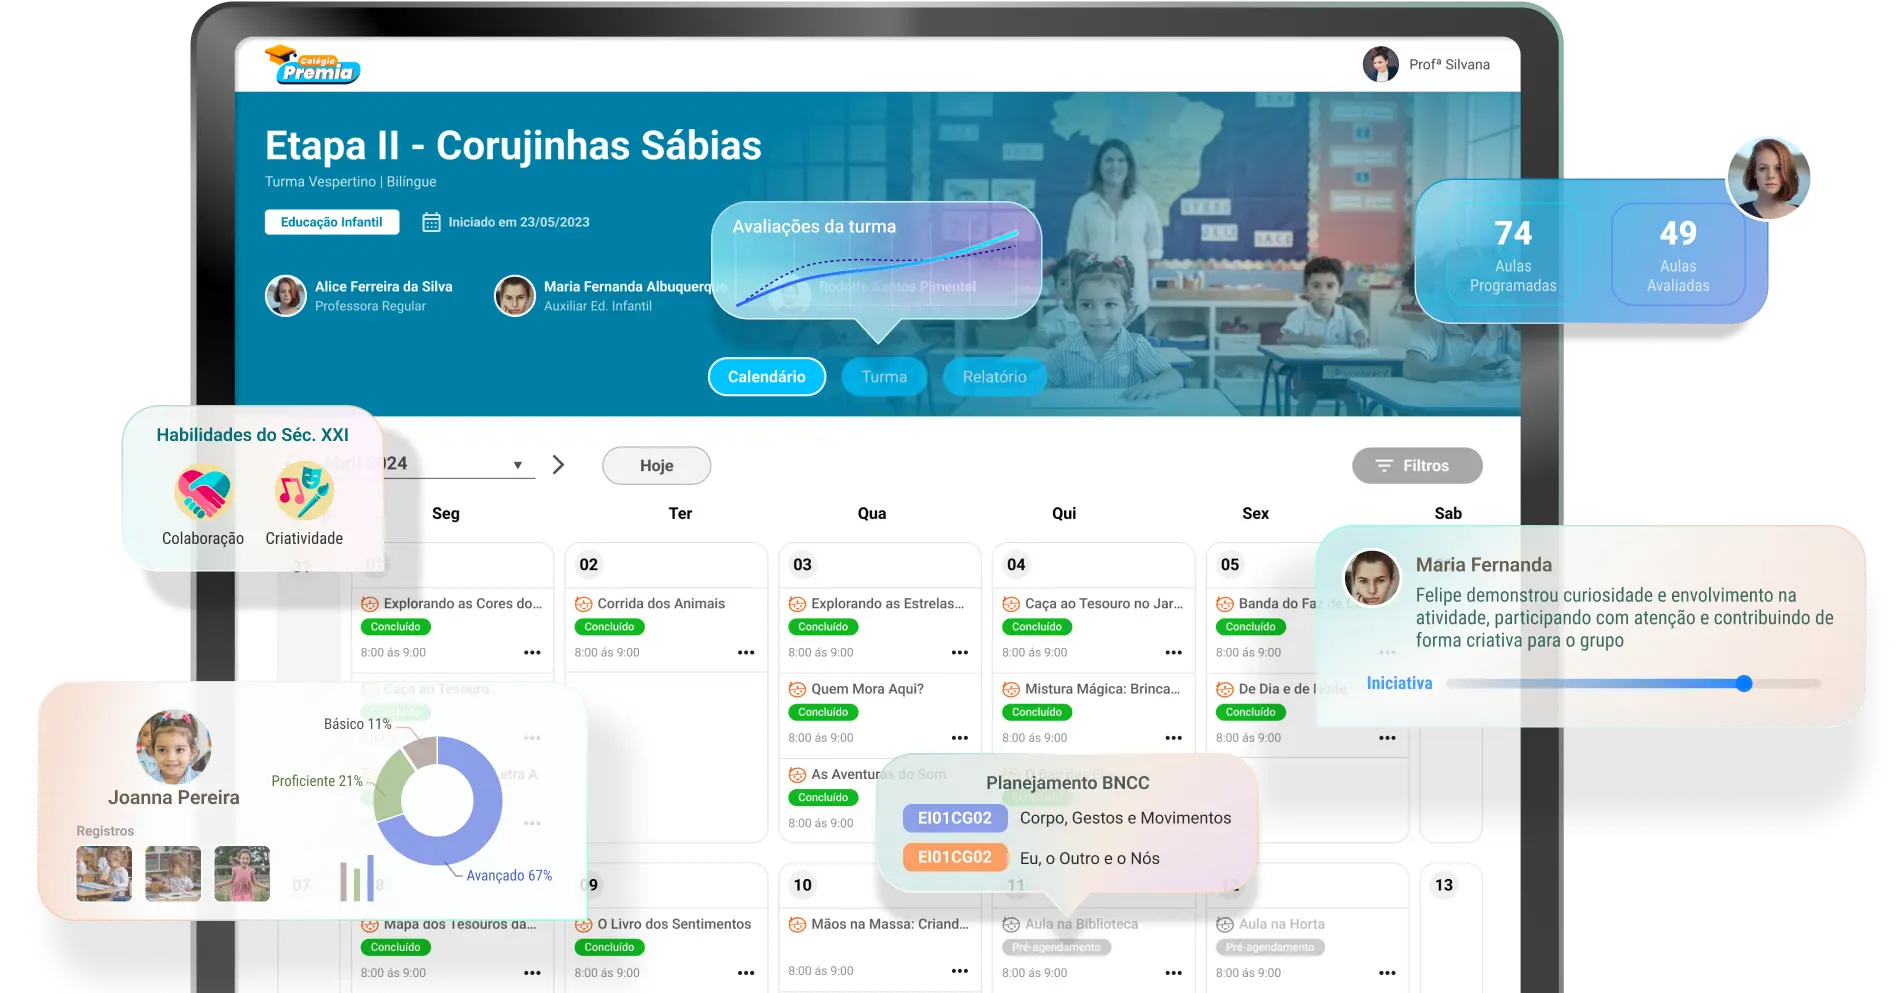This screenshot has width=1896, height=993.
Task: Switch to the Relatório tab
Action: click(994, 377)
